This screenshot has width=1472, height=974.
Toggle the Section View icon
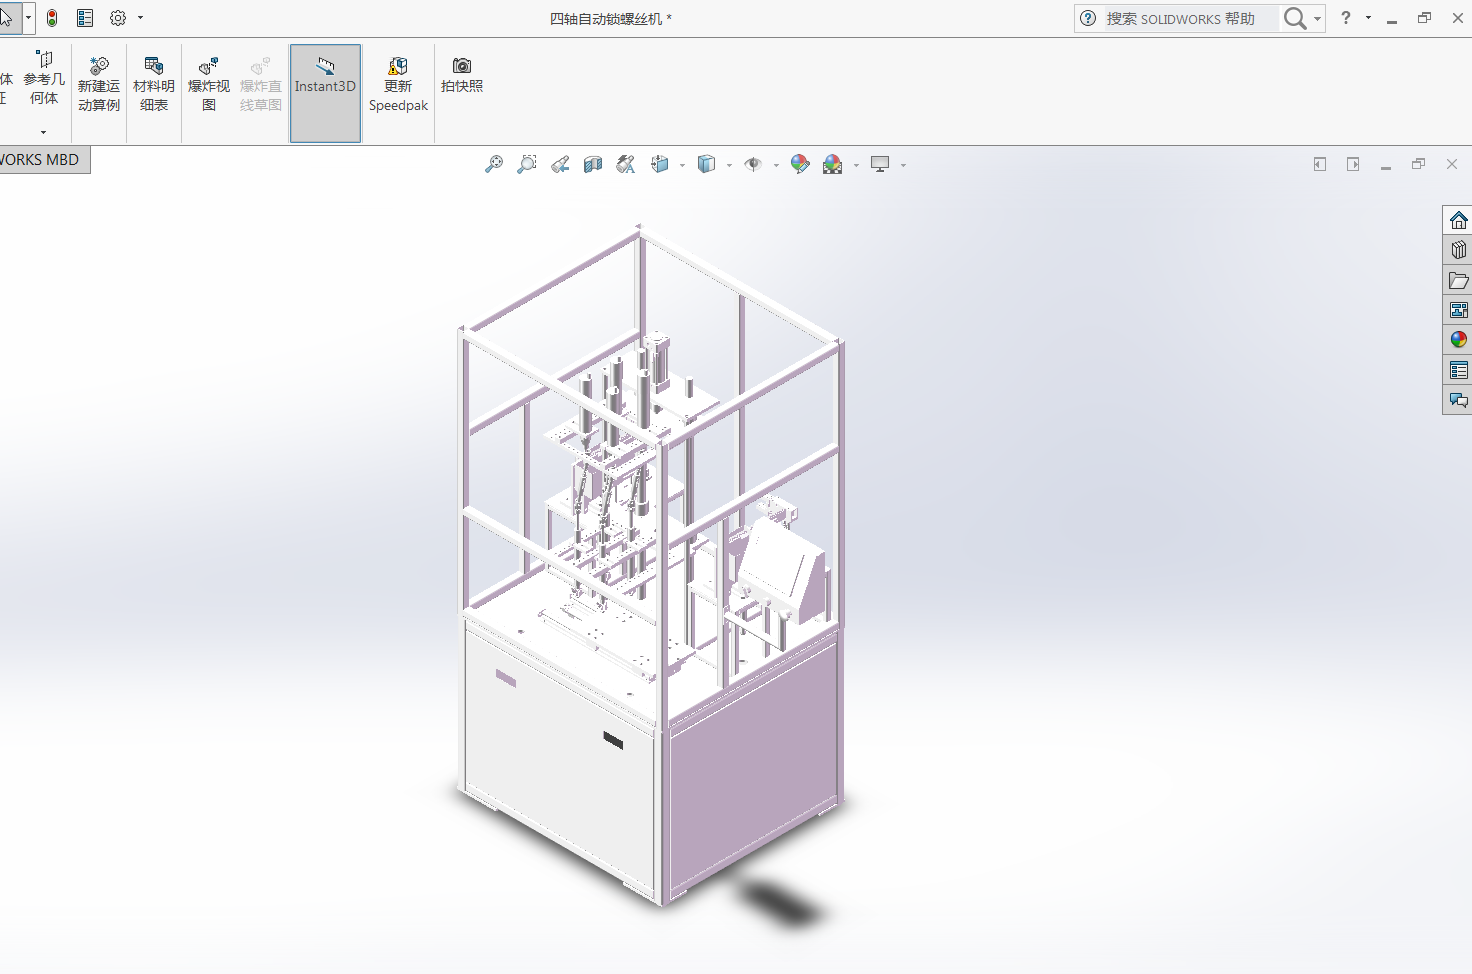point(593,165)
